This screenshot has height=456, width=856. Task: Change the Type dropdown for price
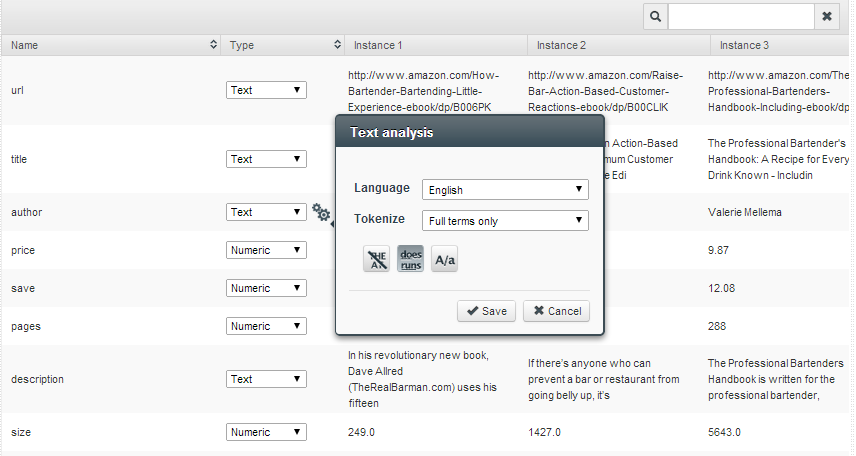coord(266,250)
